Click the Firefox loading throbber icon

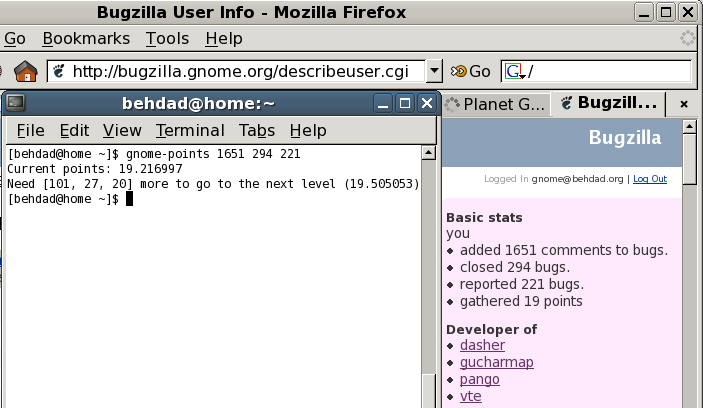pyautogui.click(x=688, y=38)
